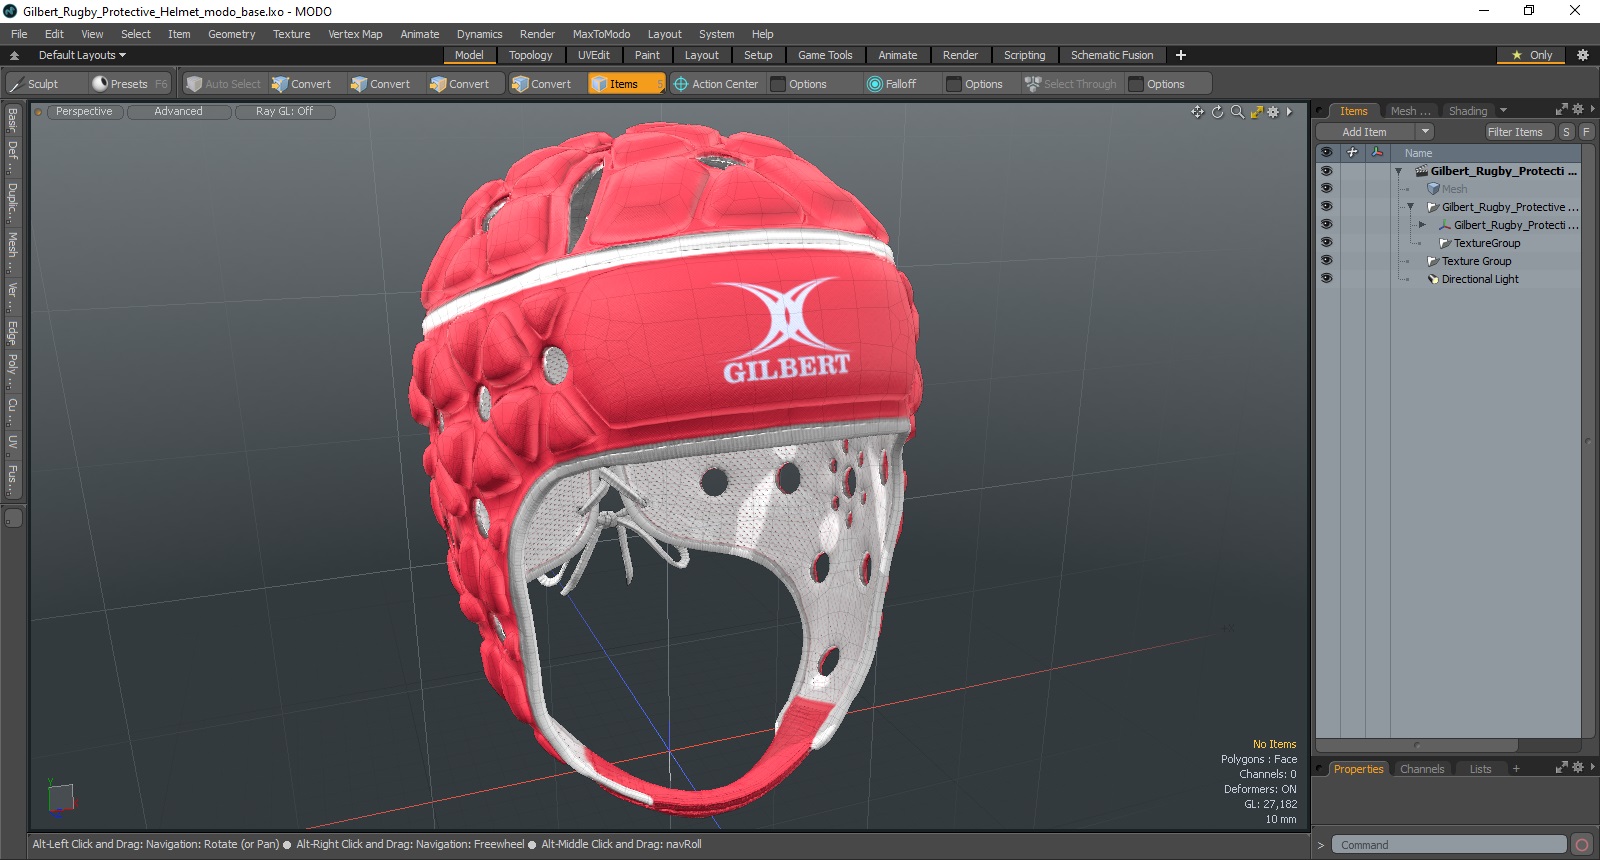Click the viewport pan arrows icon
This screenshot has height=860, width=1600.
(x=1197, y=112)
